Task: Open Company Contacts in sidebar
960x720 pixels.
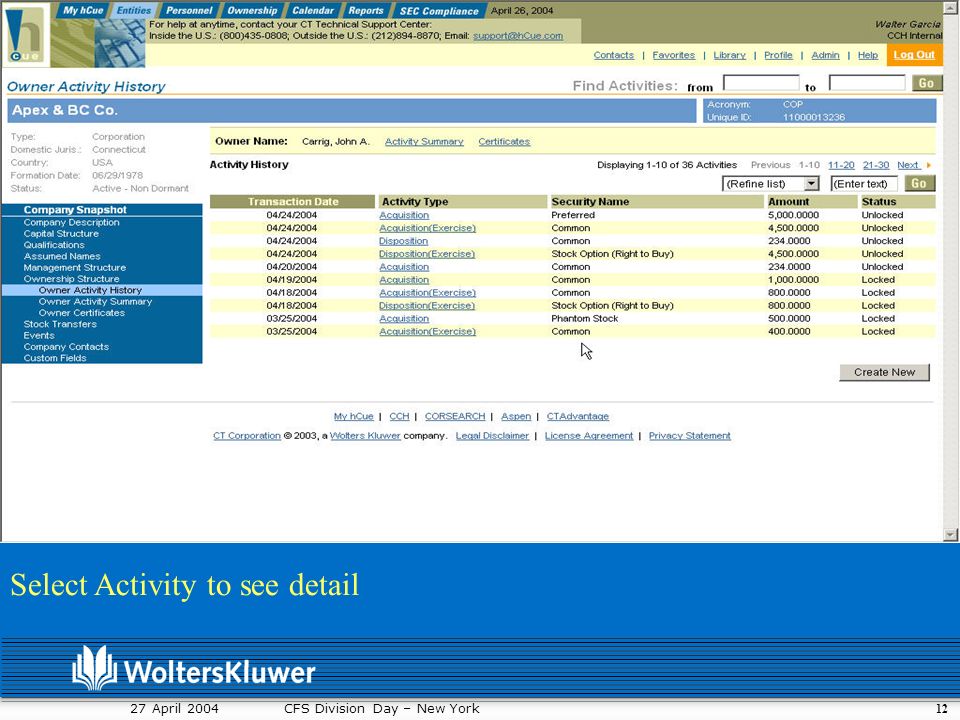Action: (66, 347)
